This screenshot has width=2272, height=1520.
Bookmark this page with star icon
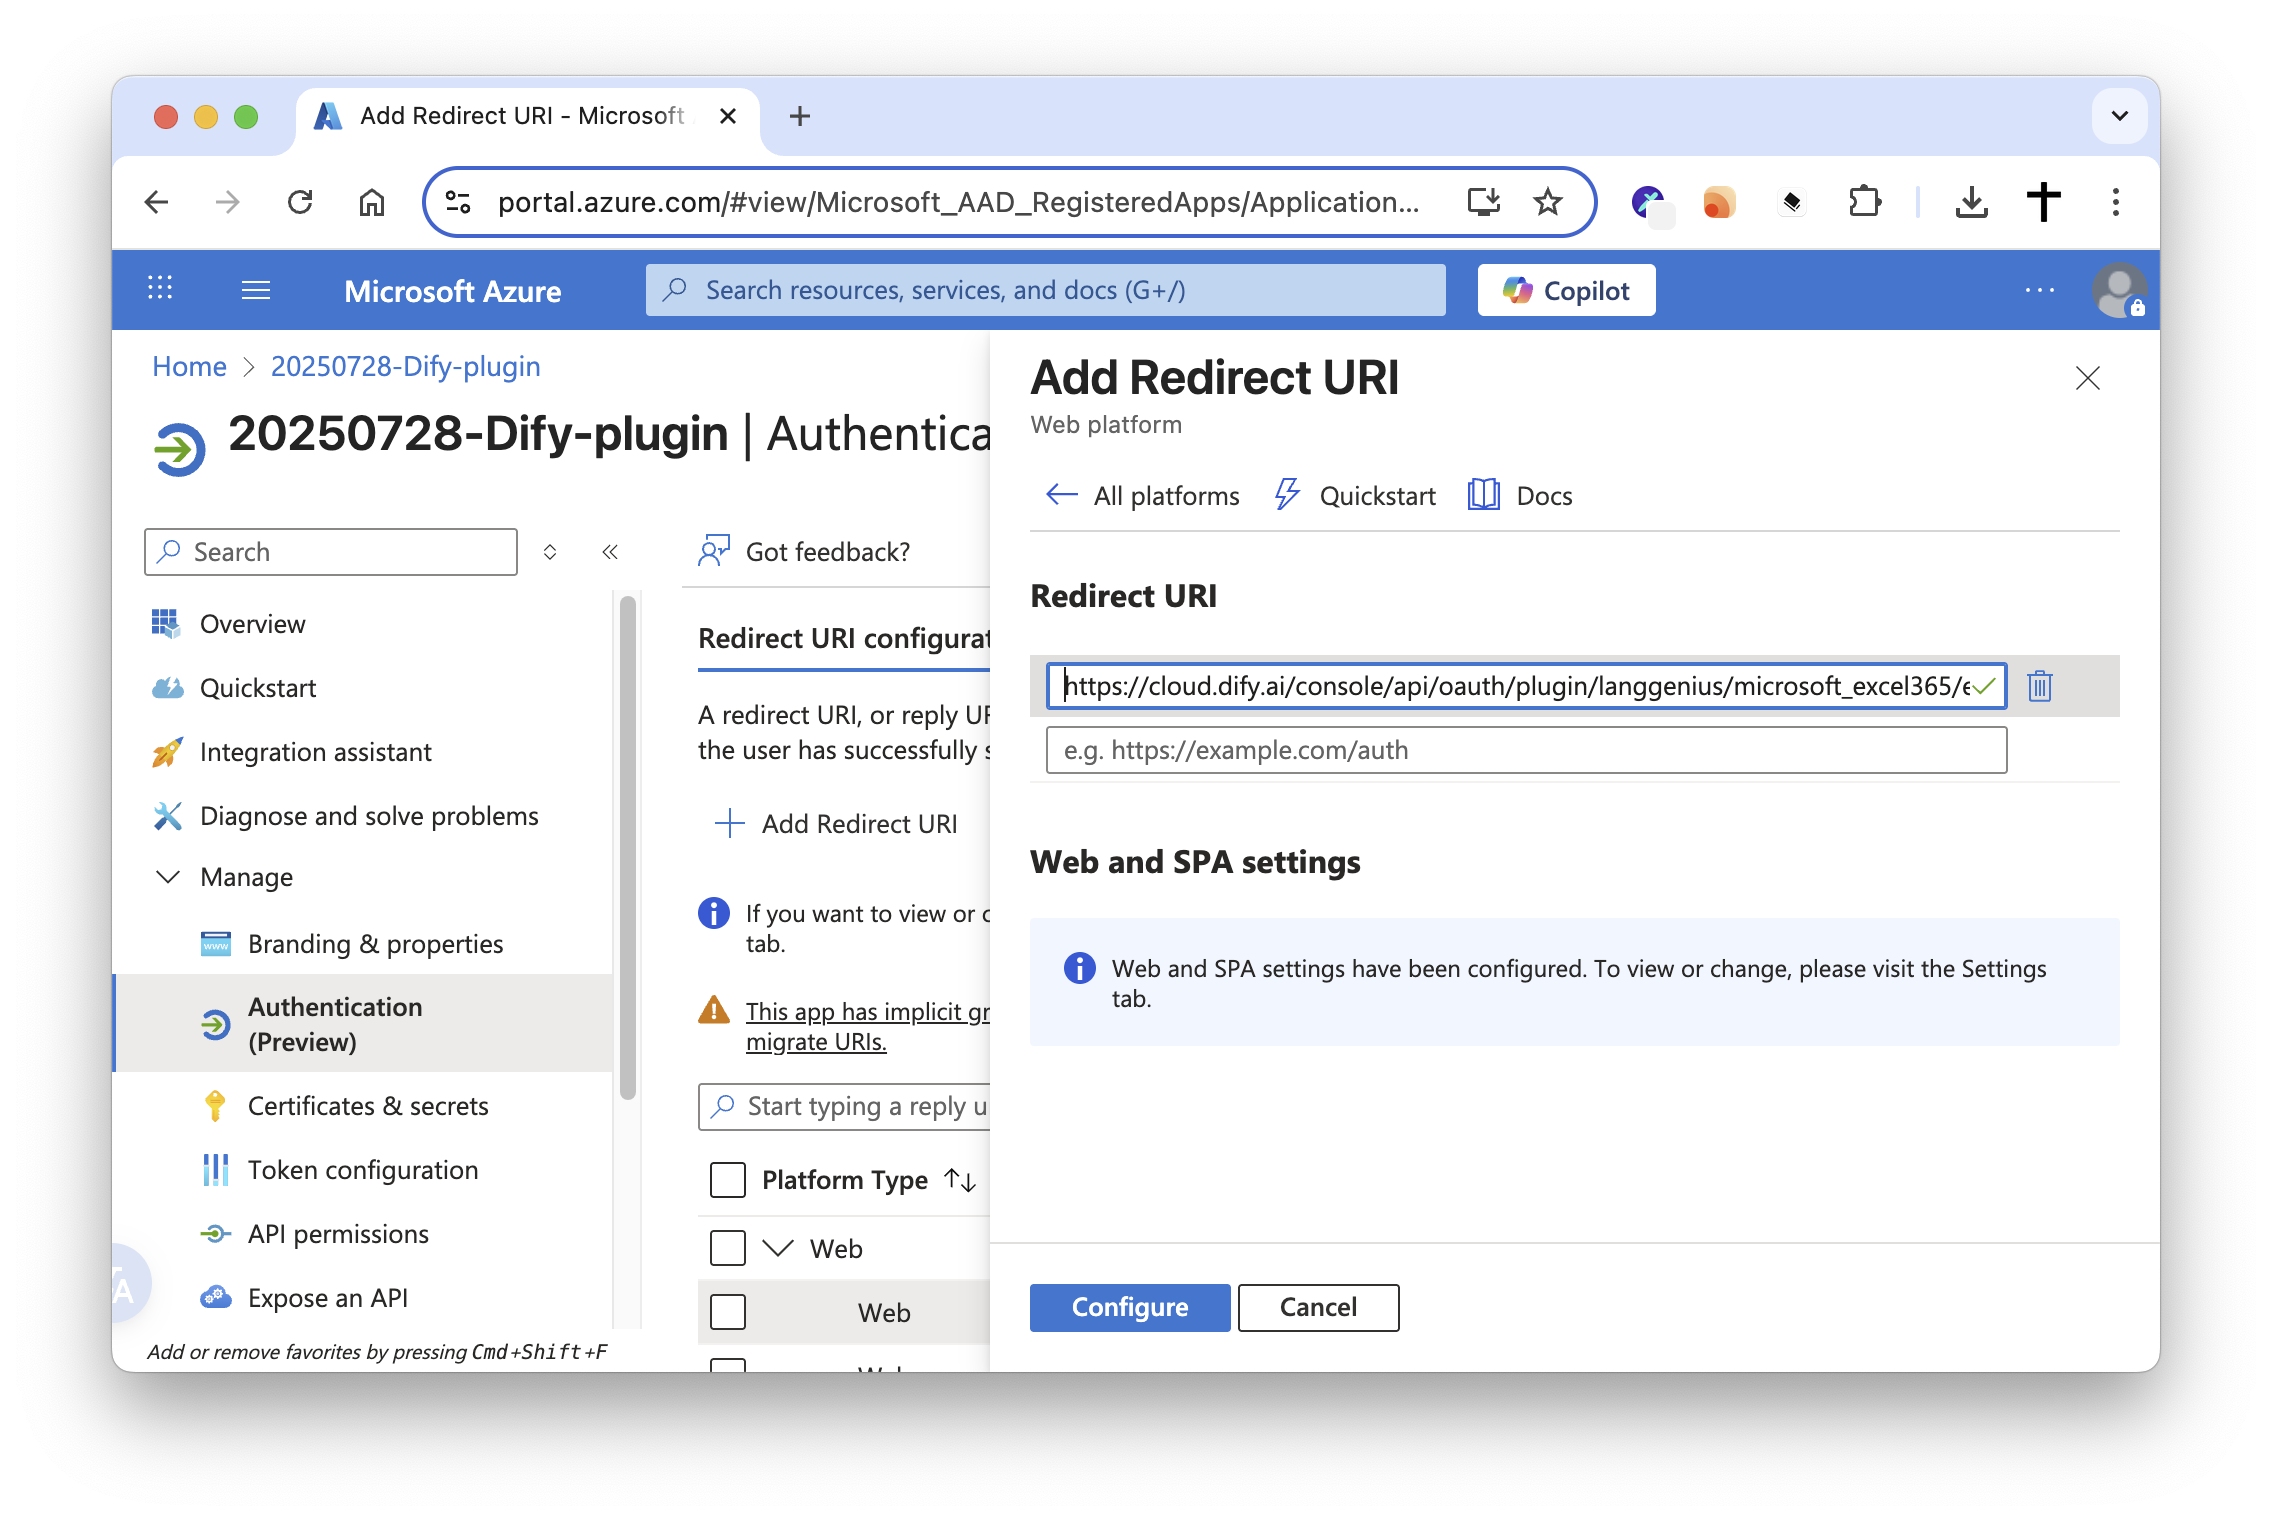coord(1547,202)
